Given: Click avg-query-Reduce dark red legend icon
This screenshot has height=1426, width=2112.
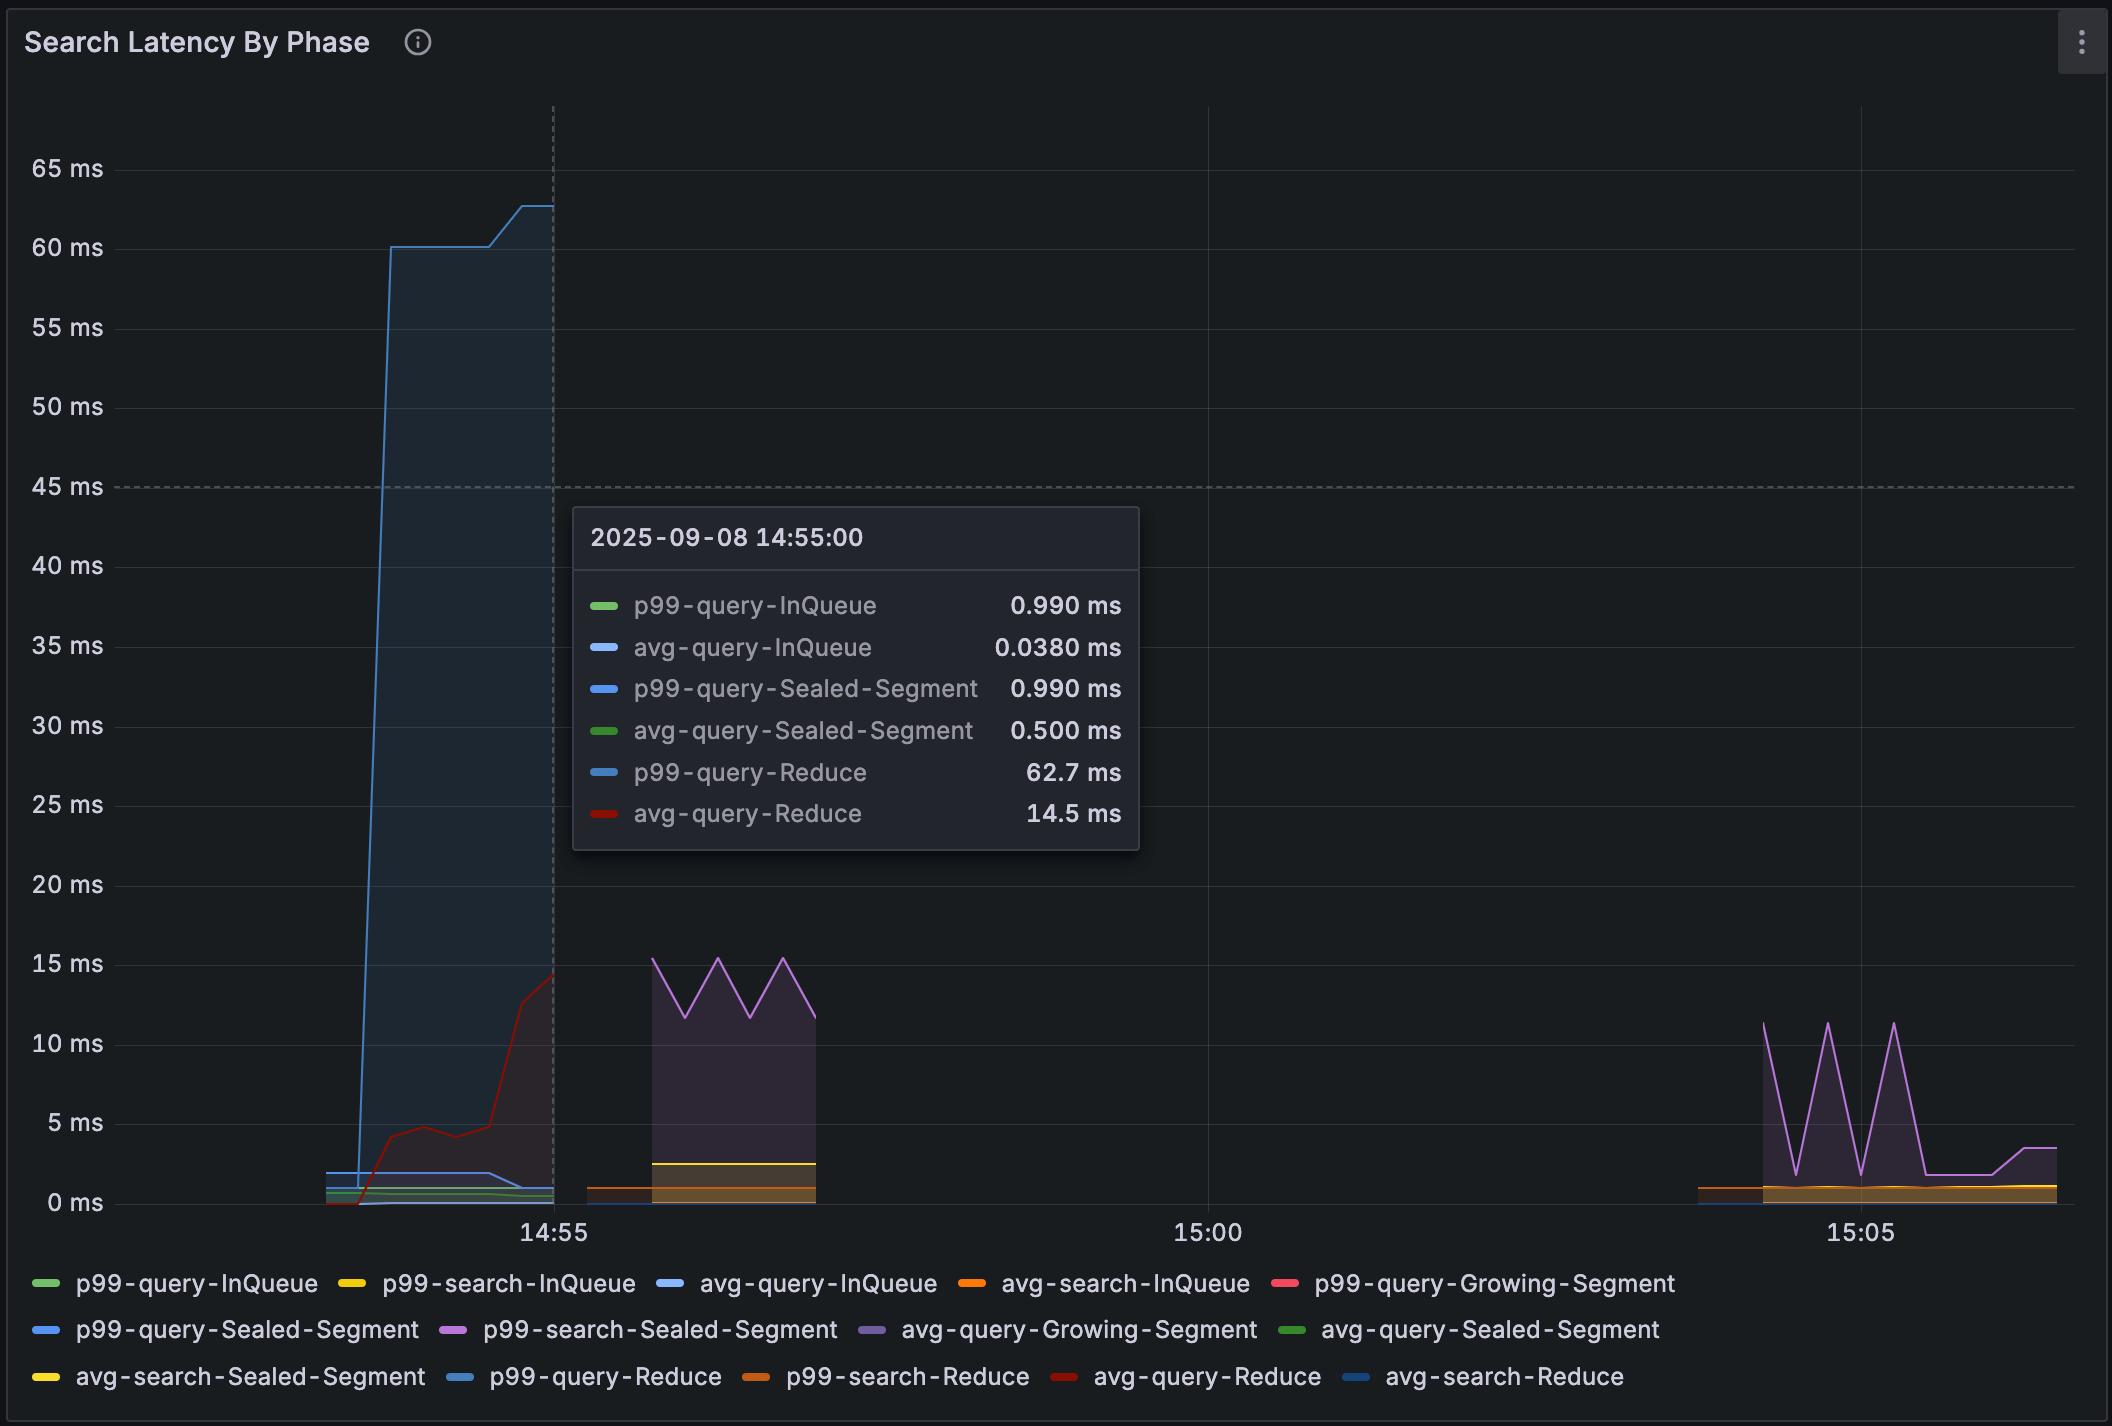Looking at the screenshot, I should 1064,1377.
